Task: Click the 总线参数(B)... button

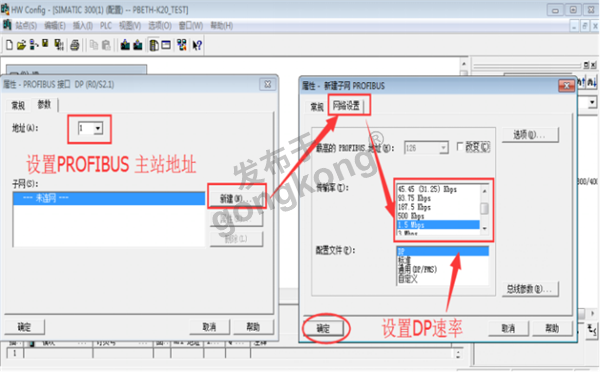Action: (x=530, y=289)
